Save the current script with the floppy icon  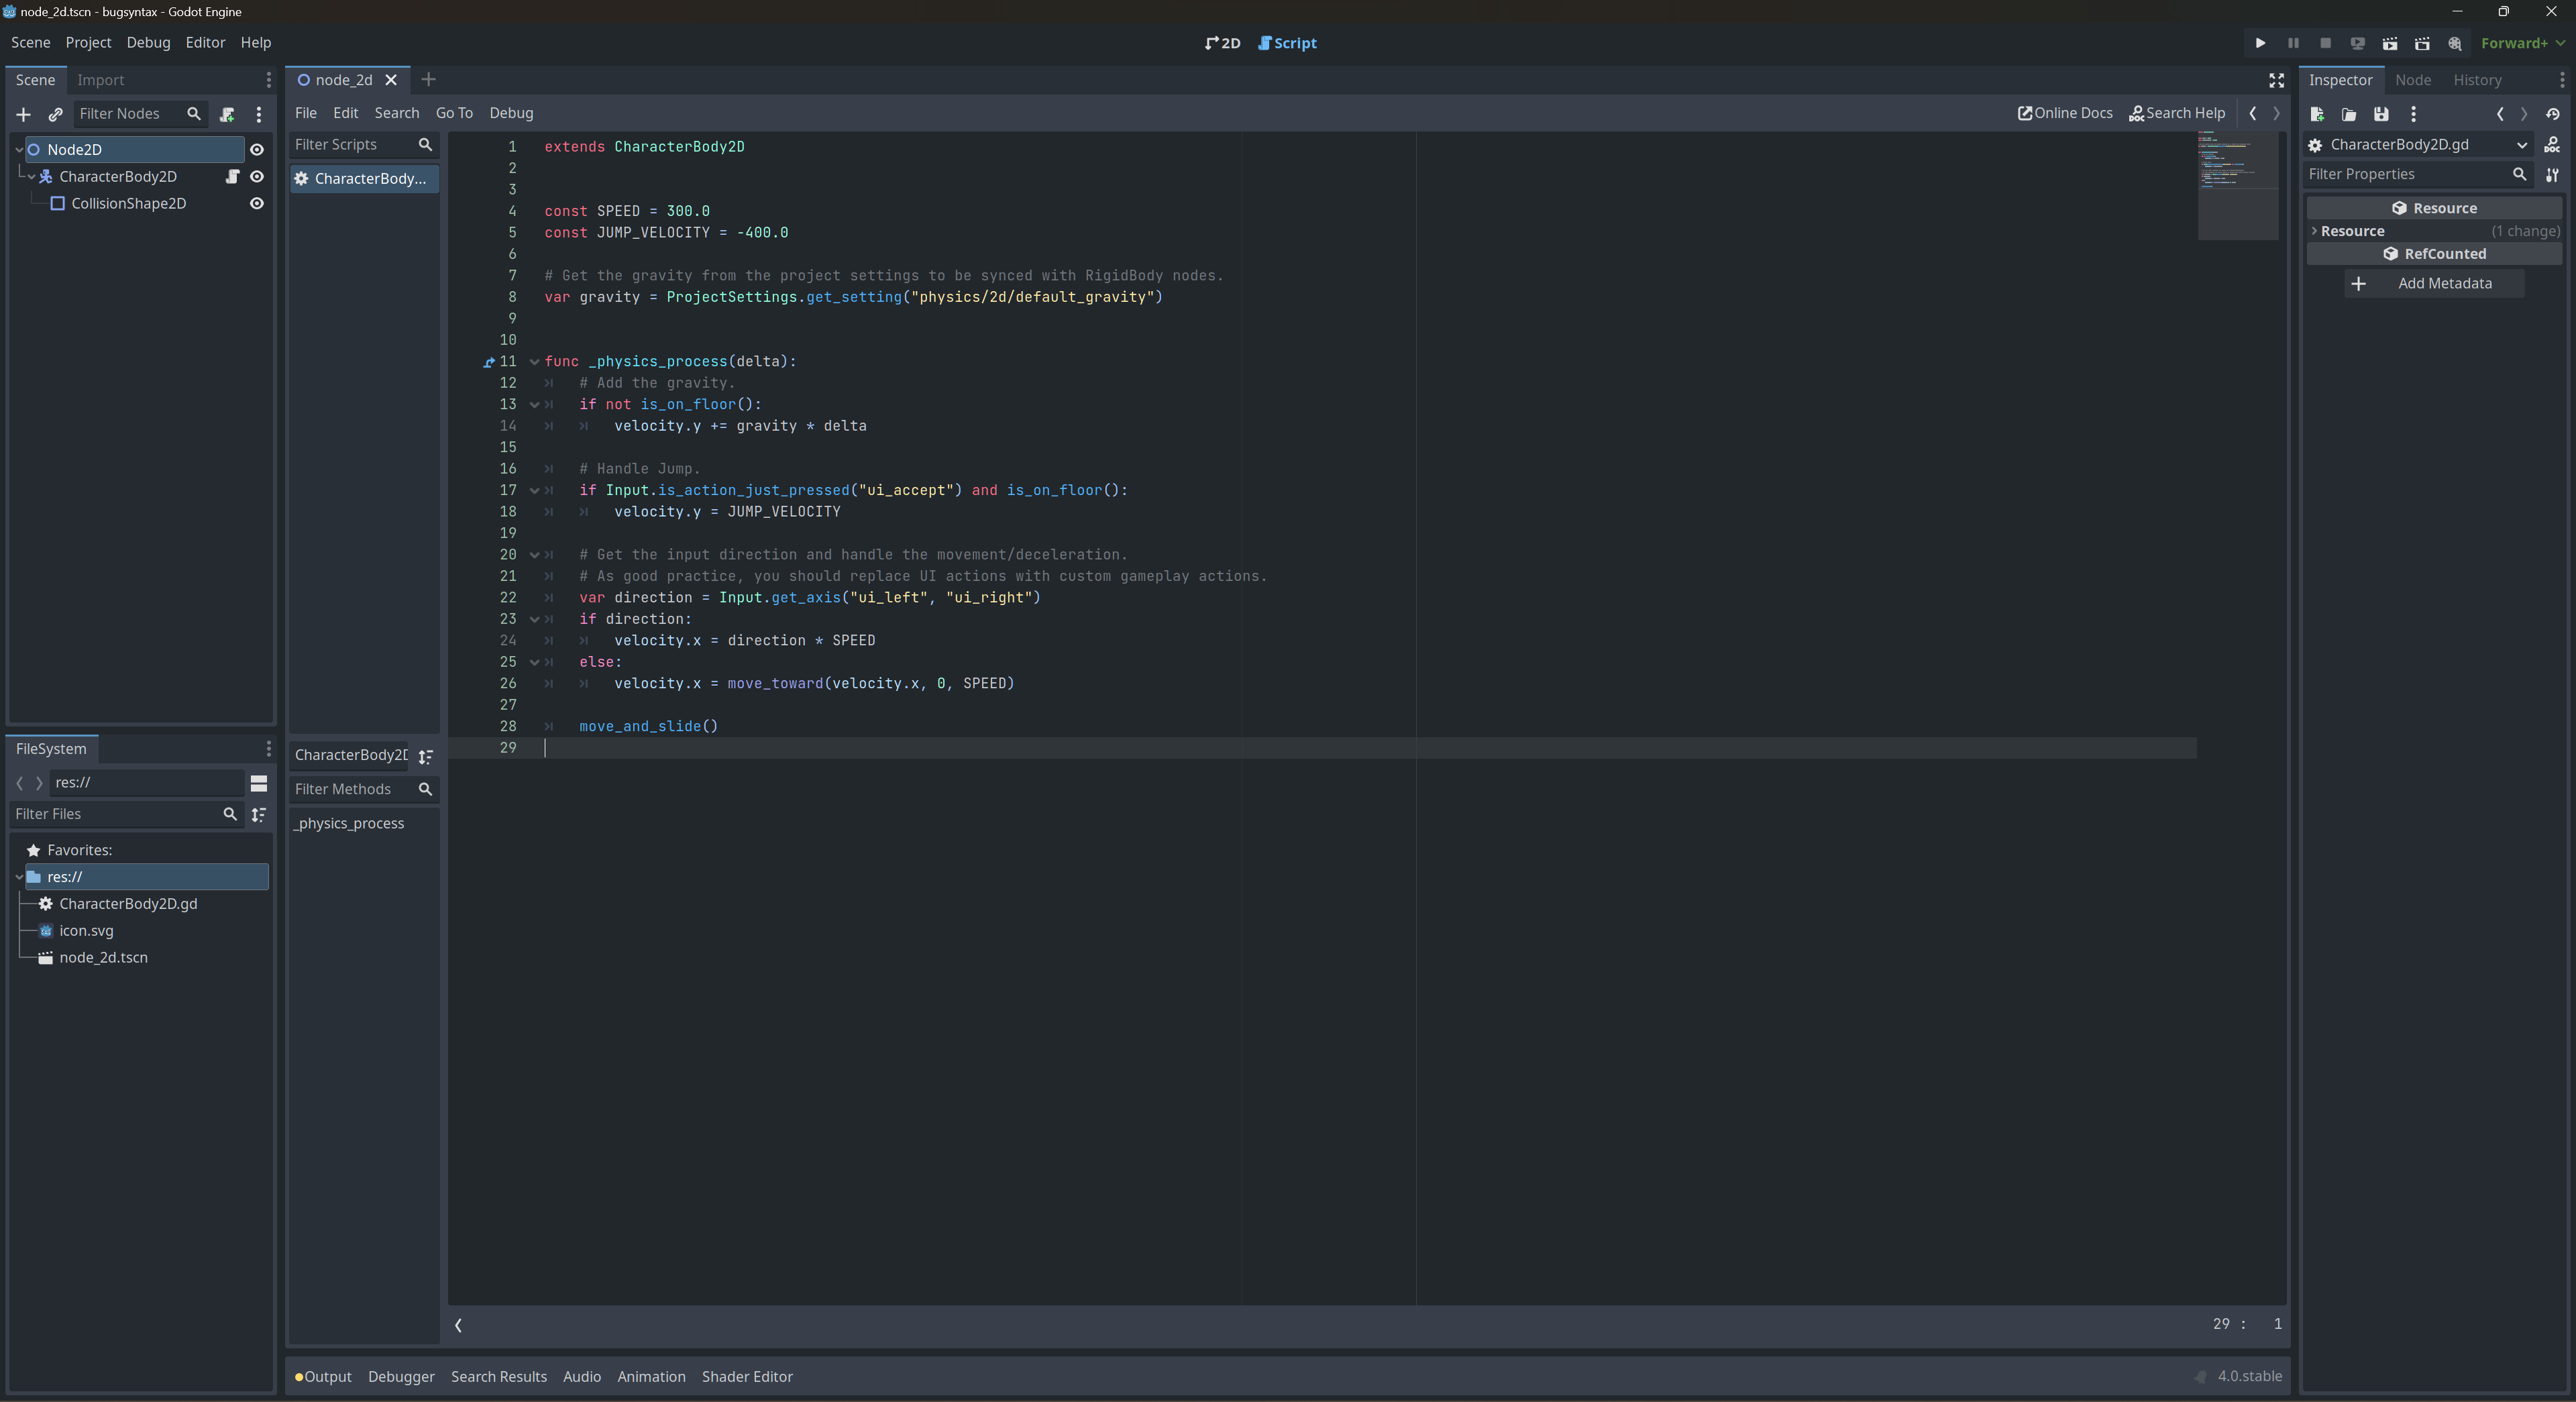tap(2381, 114)
